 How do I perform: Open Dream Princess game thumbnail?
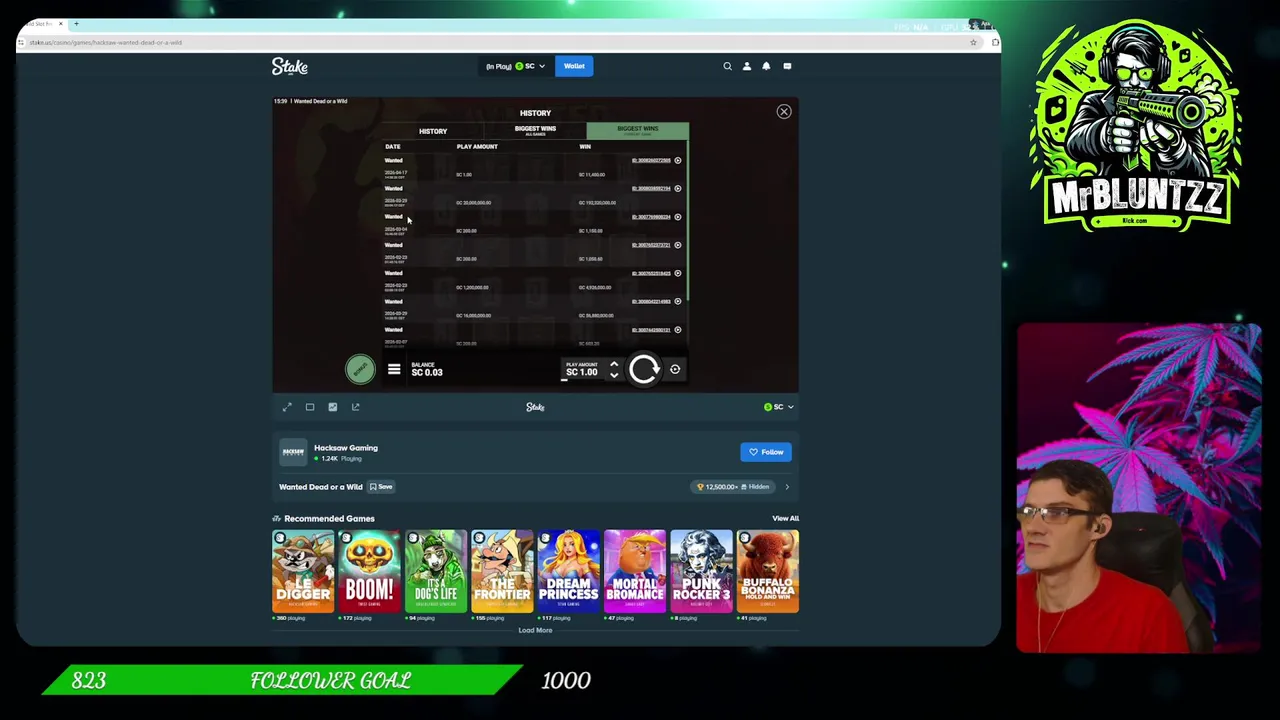(x=568, y=571)
